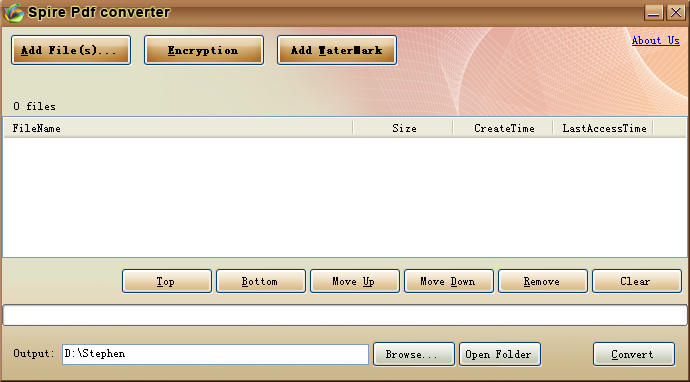690x382 pixels.
Task: Sort list by Size column header
Action: [404, 128]
